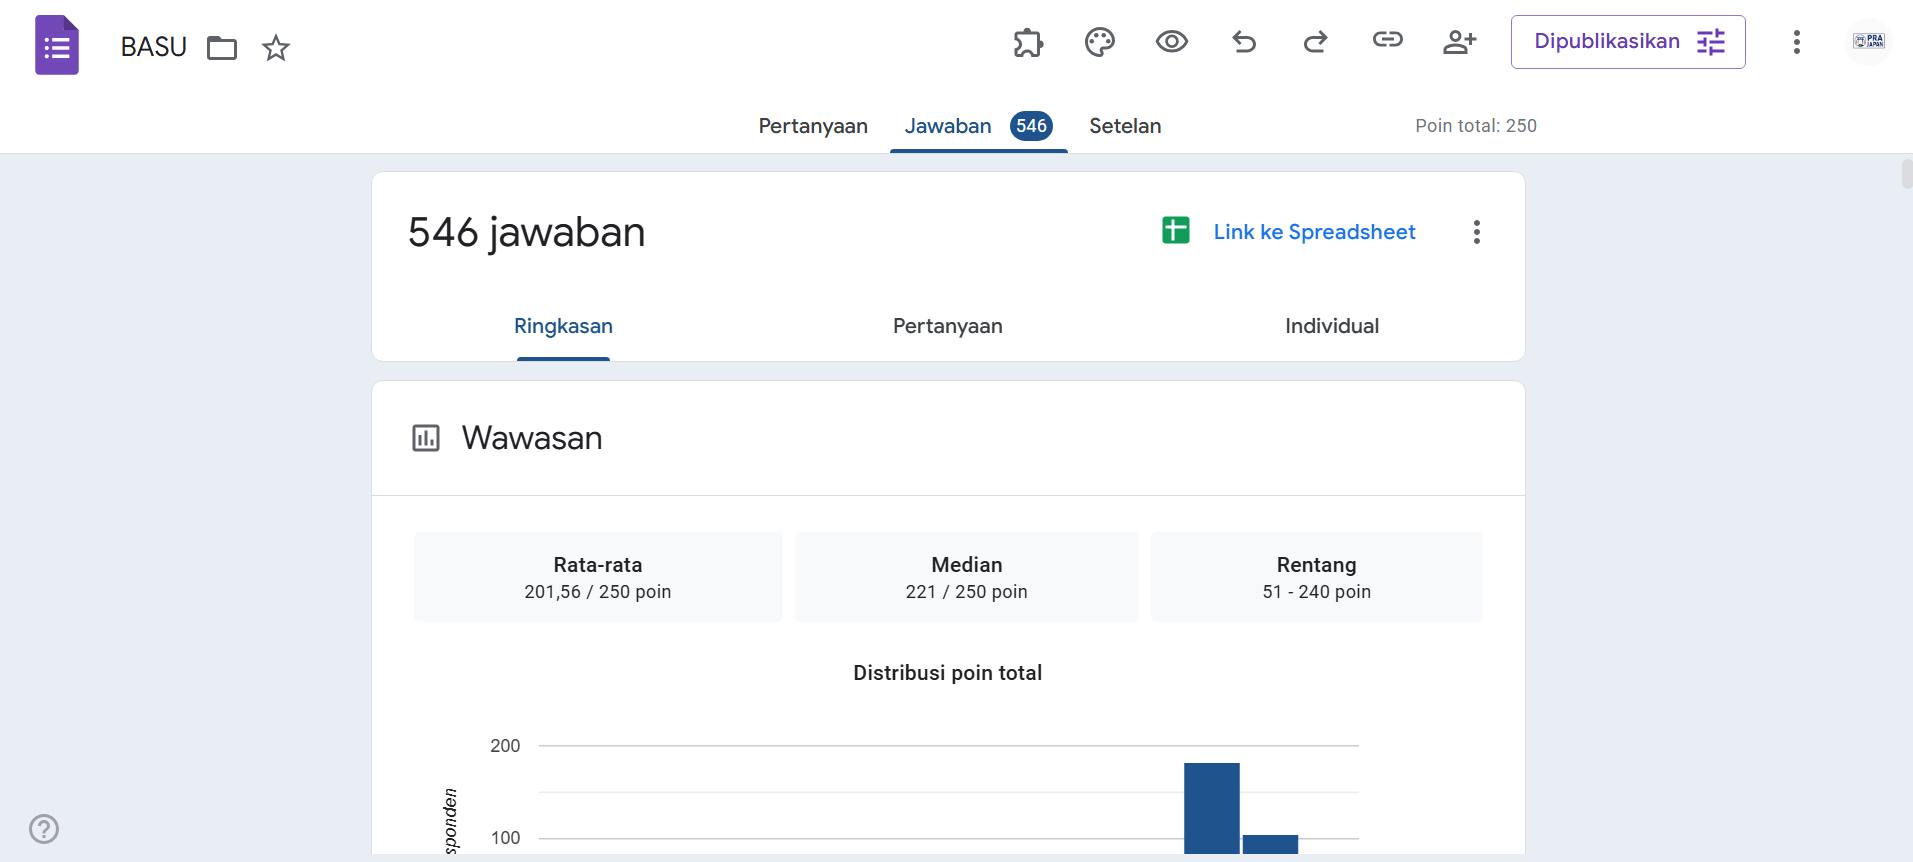Click the undo arrow icon
The width and height of the screenshot is (1913, 862).
click(1244, 42)
